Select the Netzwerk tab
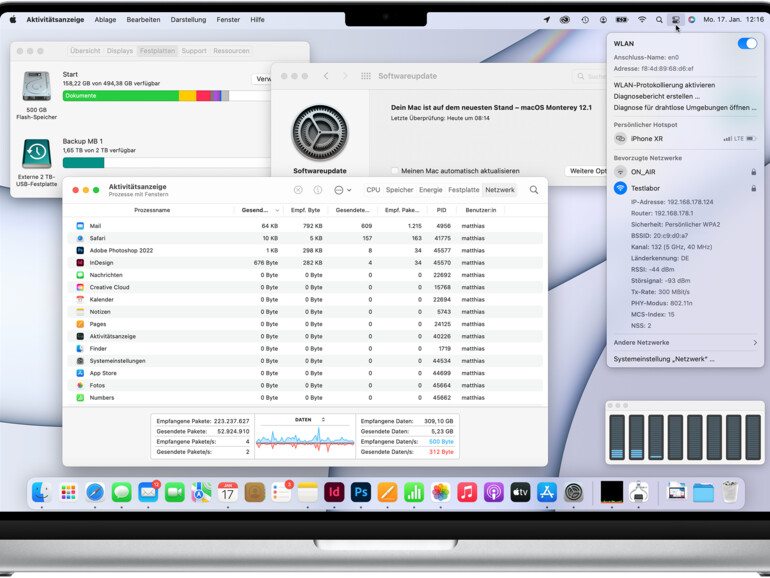 point(500,190)
